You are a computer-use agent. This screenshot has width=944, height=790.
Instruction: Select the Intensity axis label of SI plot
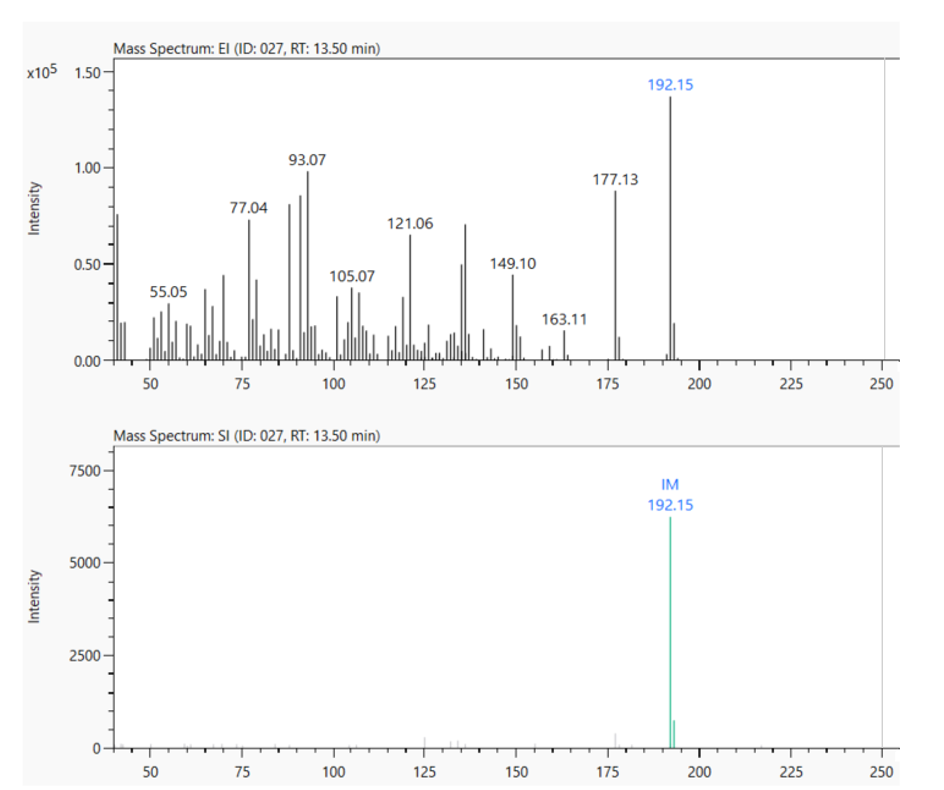point(35,596)
